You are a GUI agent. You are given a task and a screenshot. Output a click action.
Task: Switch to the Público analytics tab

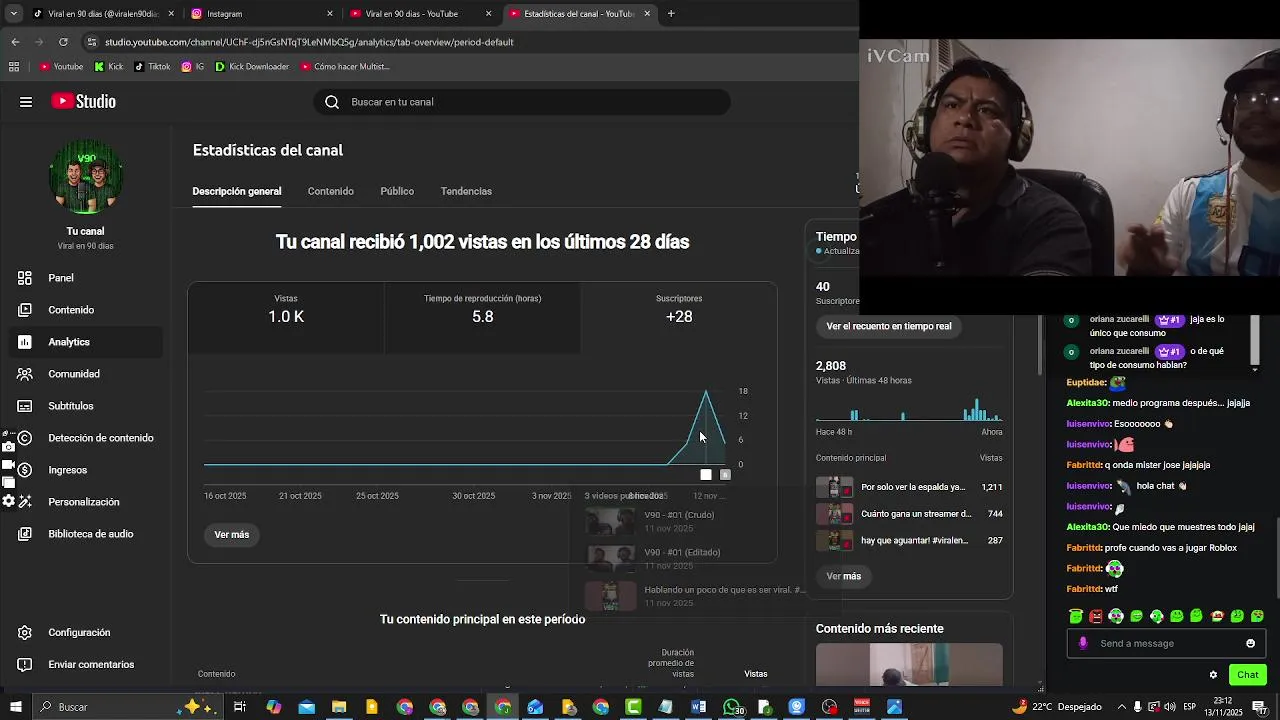coord(397,191)
